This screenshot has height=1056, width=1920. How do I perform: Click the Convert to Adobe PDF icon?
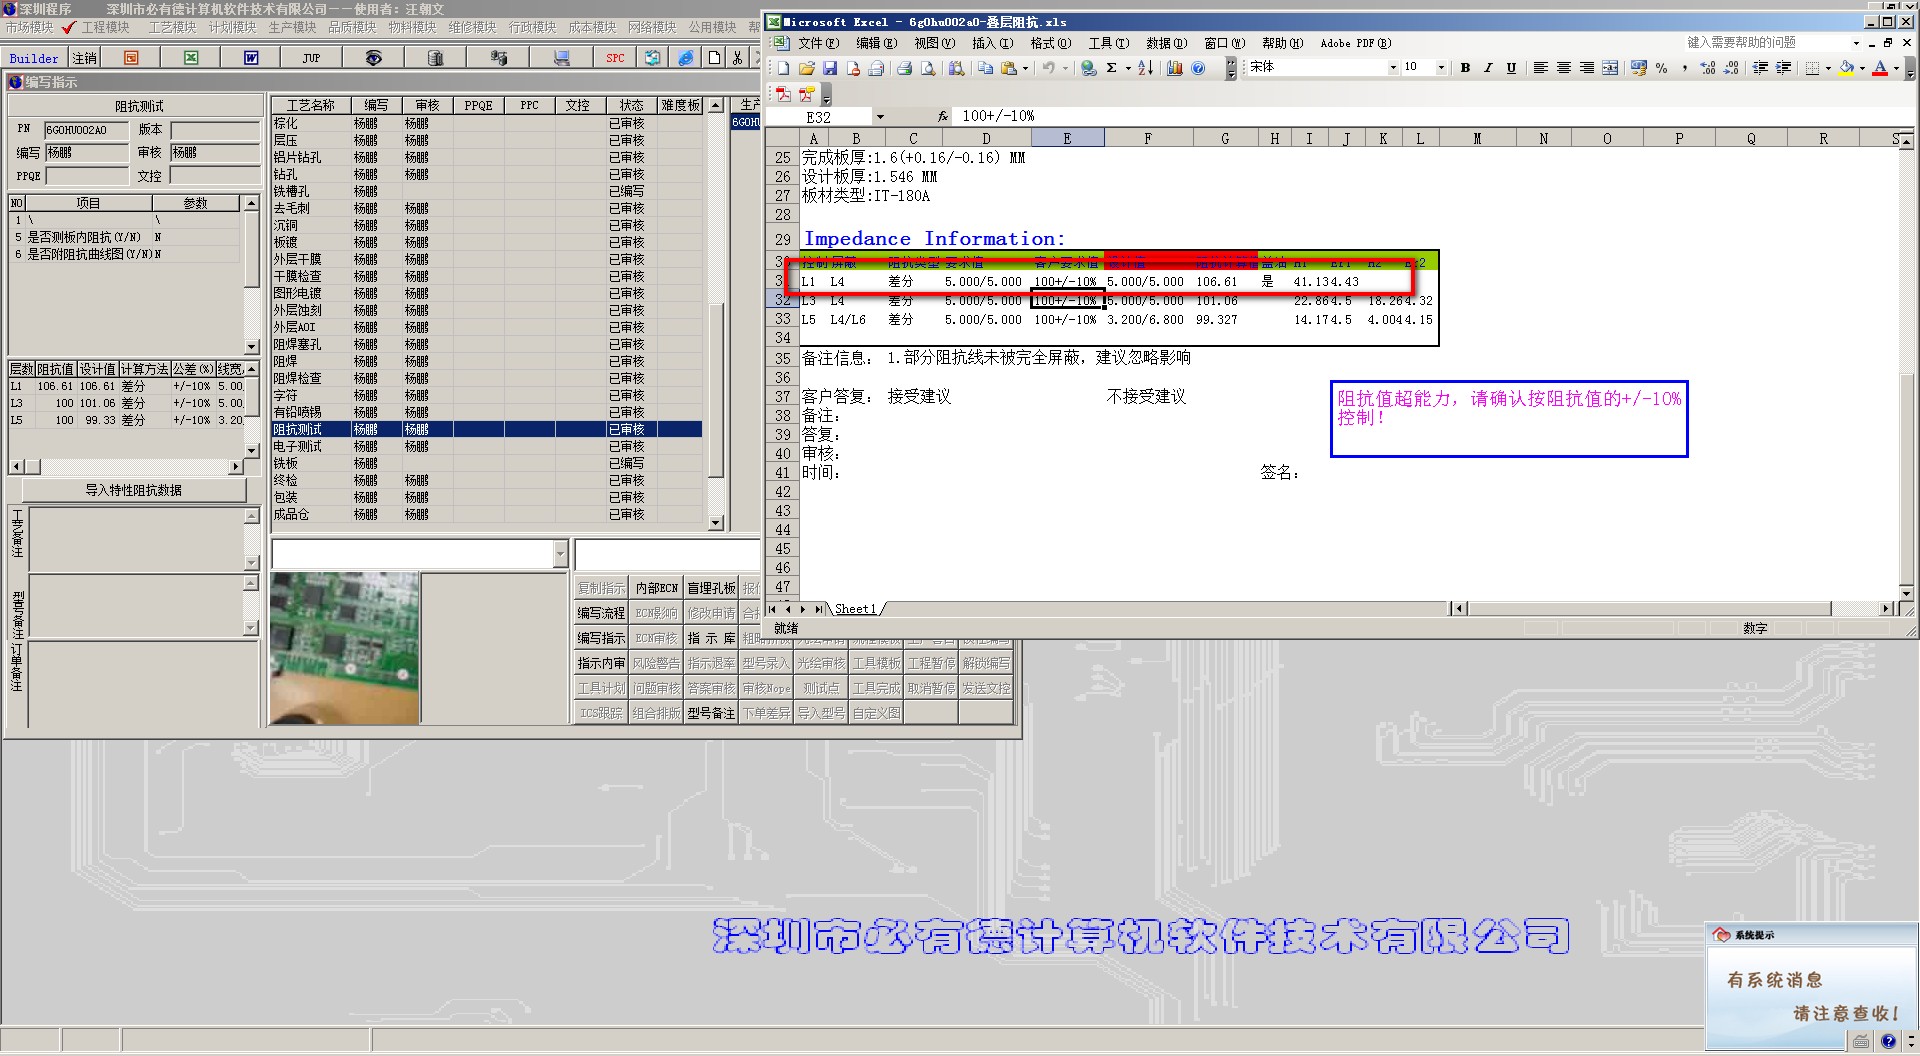coord(783,95)
